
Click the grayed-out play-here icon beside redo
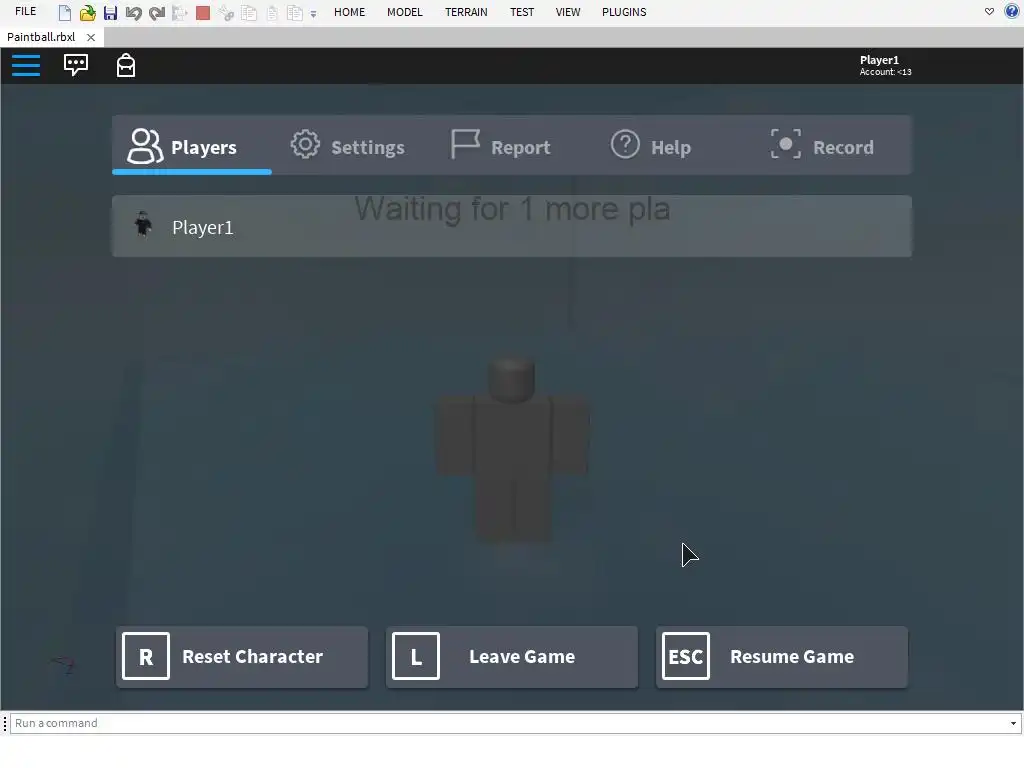tap(180, 12)
